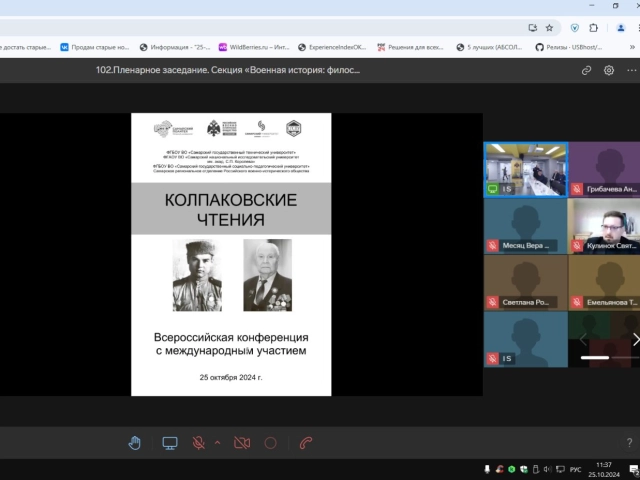Open conference settings gear
Viewport: 640px width, 480px height.
(x=609, y=70)
